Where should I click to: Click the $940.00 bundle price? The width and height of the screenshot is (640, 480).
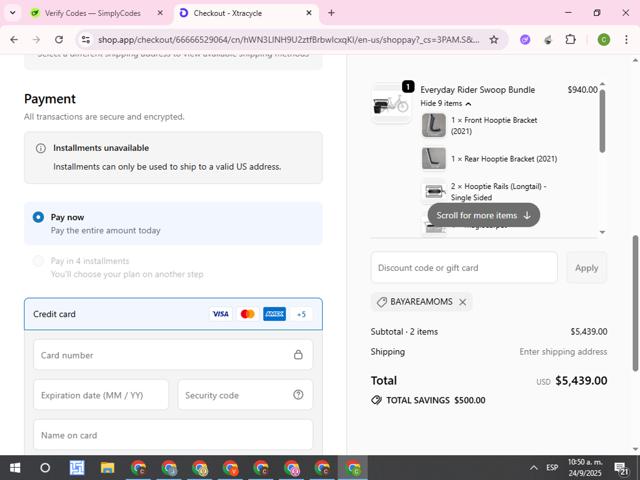coord(582,90)
